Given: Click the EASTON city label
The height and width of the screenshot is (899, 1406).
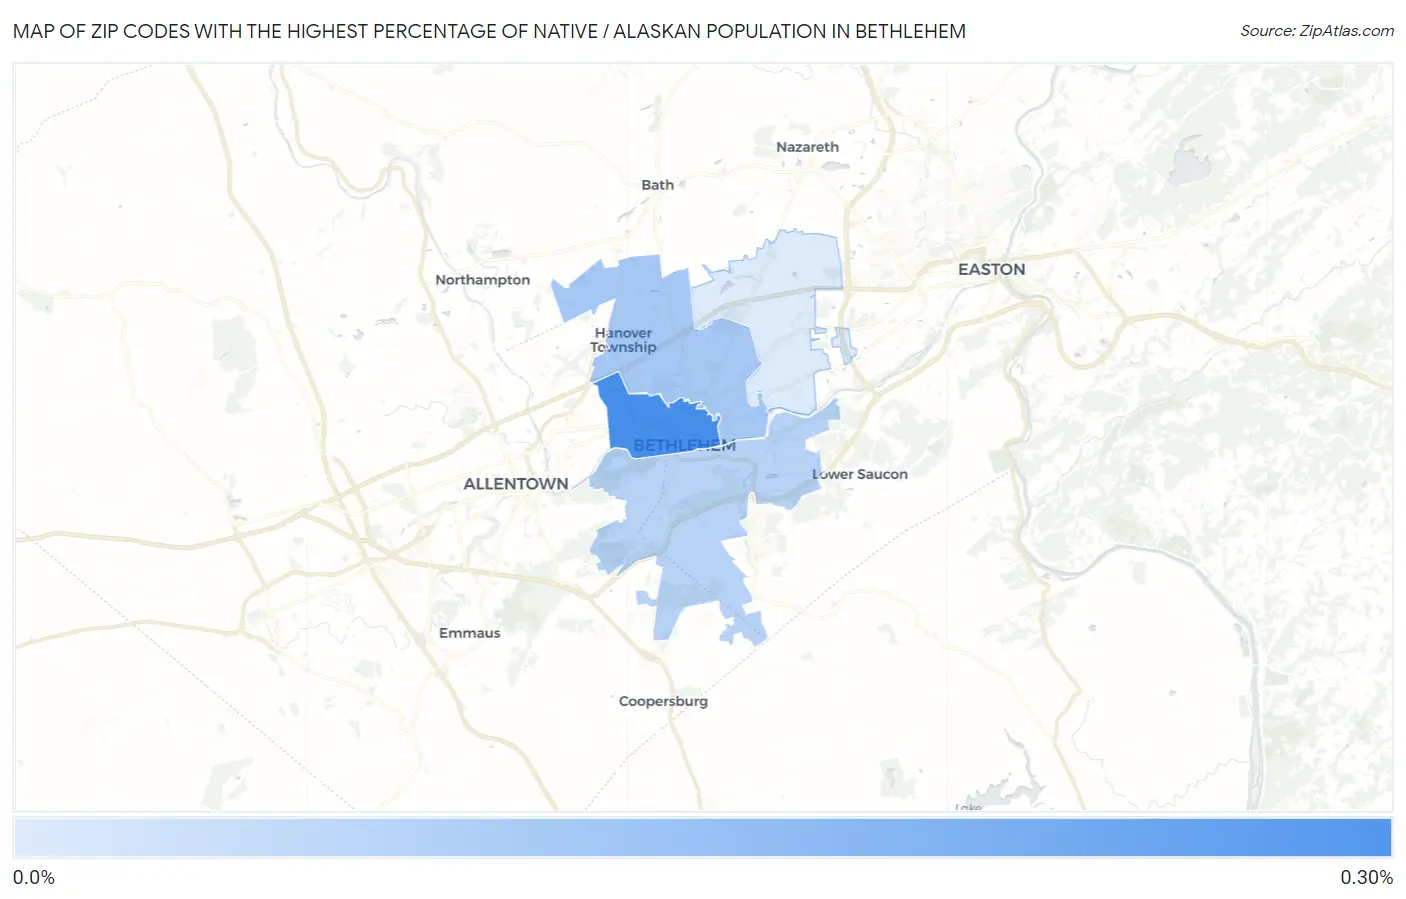Looking at the screenshot, I should 991,269.
